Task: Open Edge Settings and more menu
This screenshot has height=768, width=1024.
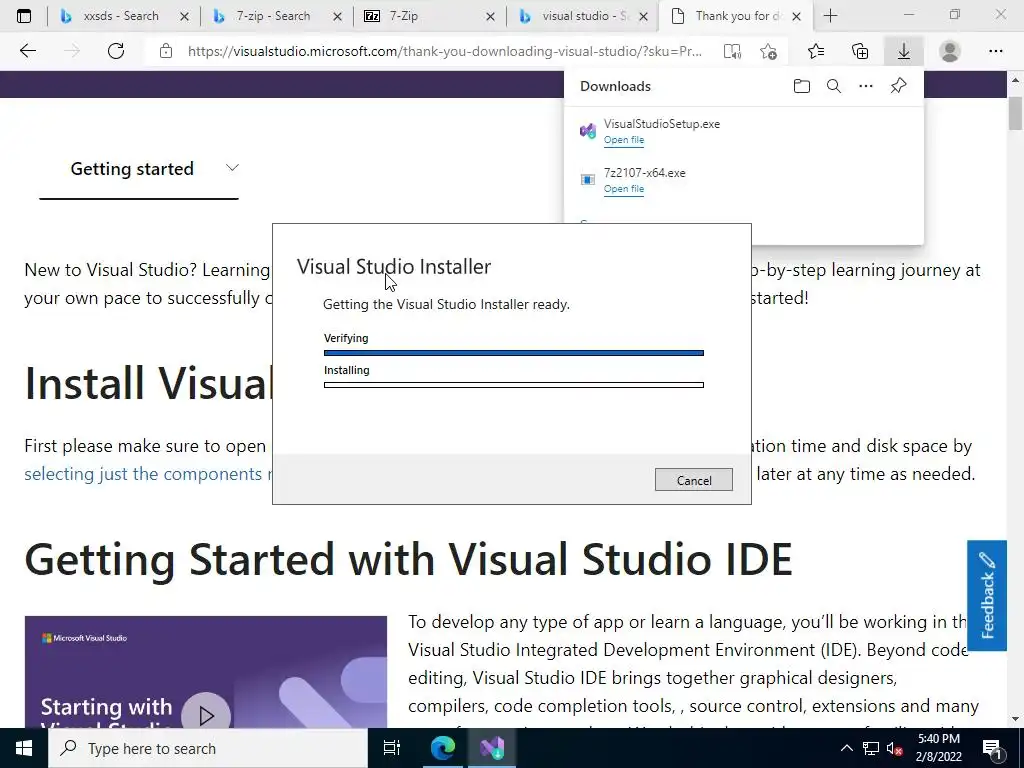Action: (x=995, y=51)
